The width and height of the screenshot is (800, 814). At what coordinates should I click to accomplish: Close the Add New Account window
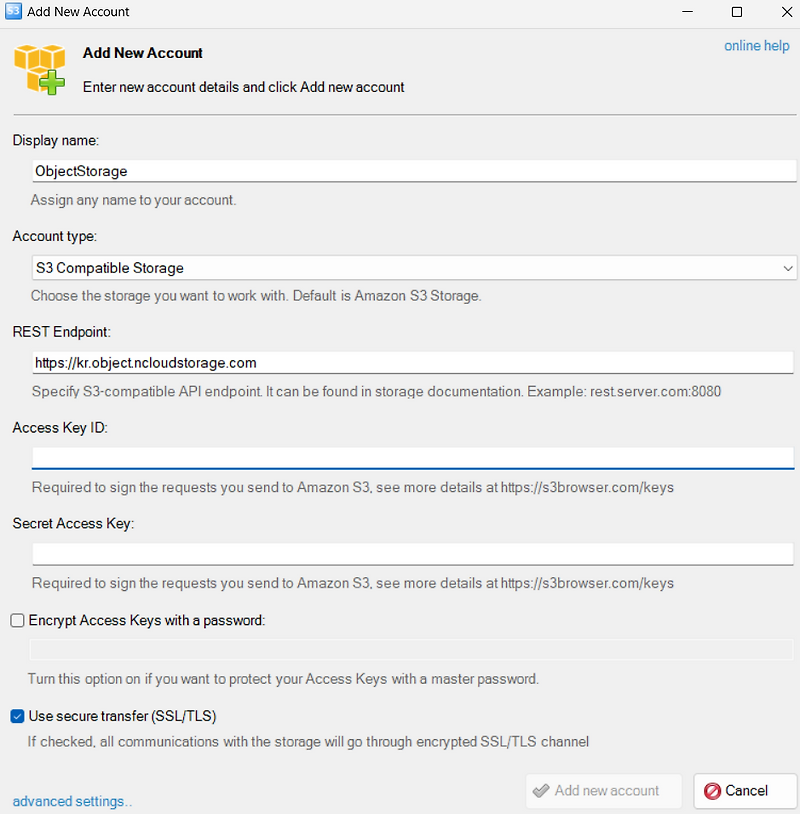click(783, 12)
